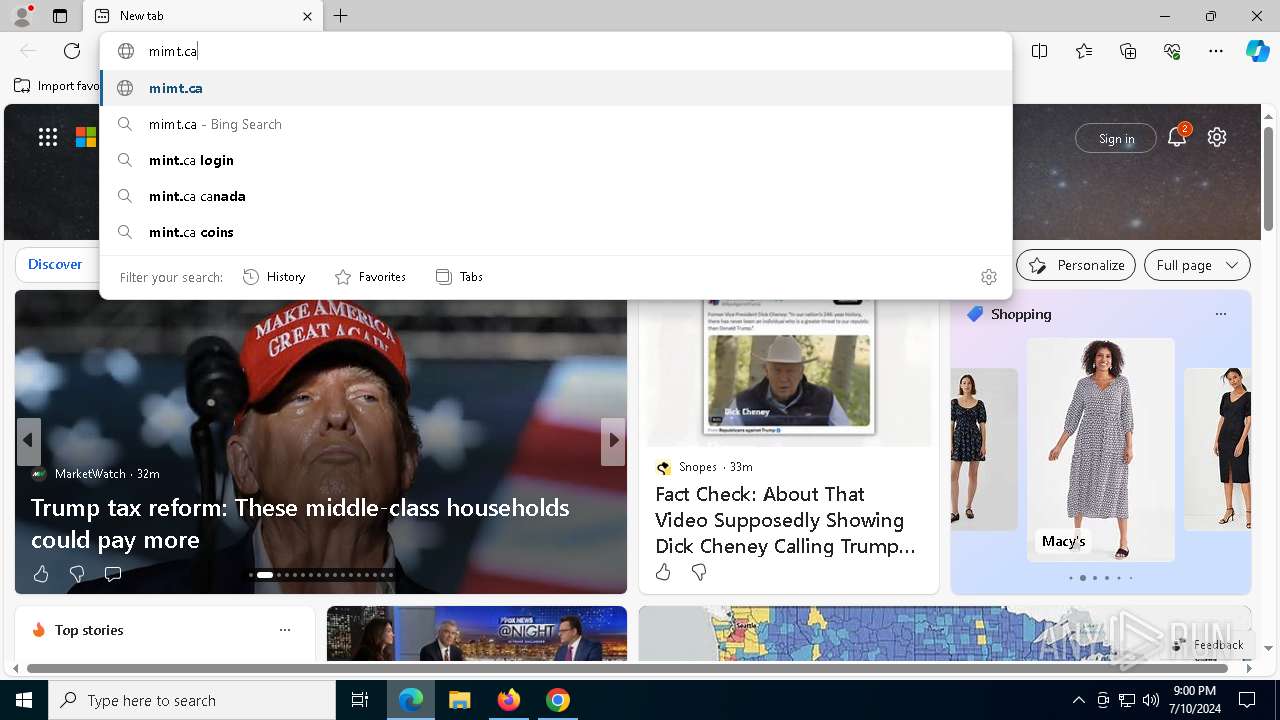The height and width of the screenshot is (720, 1280).
Task: Launch Chrome from the taskbar
Action: (x=558, y=700)
